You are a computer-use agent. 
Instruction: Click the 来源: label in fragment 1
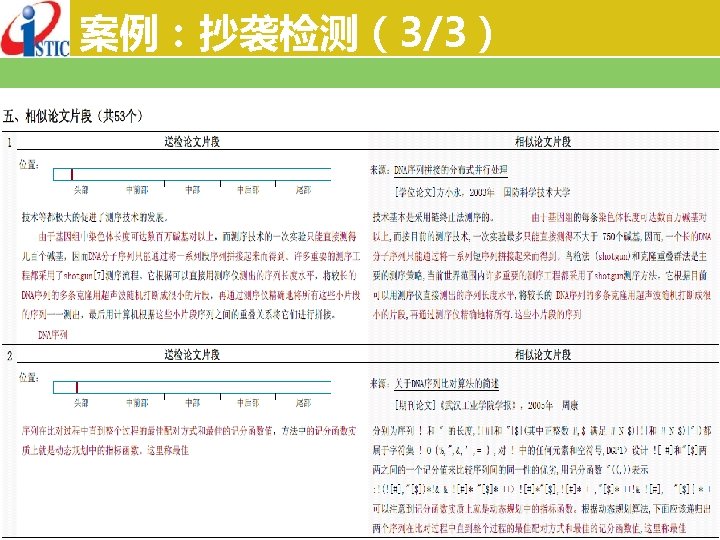pyautogui.click(x=381, y=170)
